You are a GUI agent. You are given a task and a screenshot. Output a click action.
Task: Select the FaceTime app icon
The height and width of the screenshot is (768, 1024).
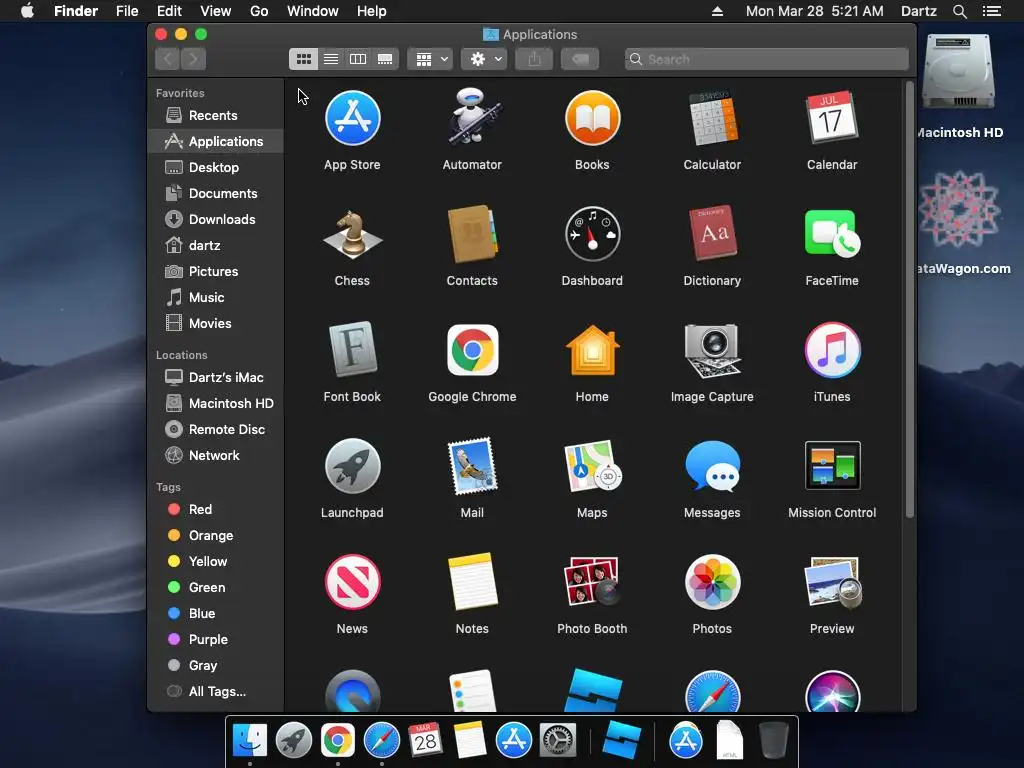coord(832,234)
